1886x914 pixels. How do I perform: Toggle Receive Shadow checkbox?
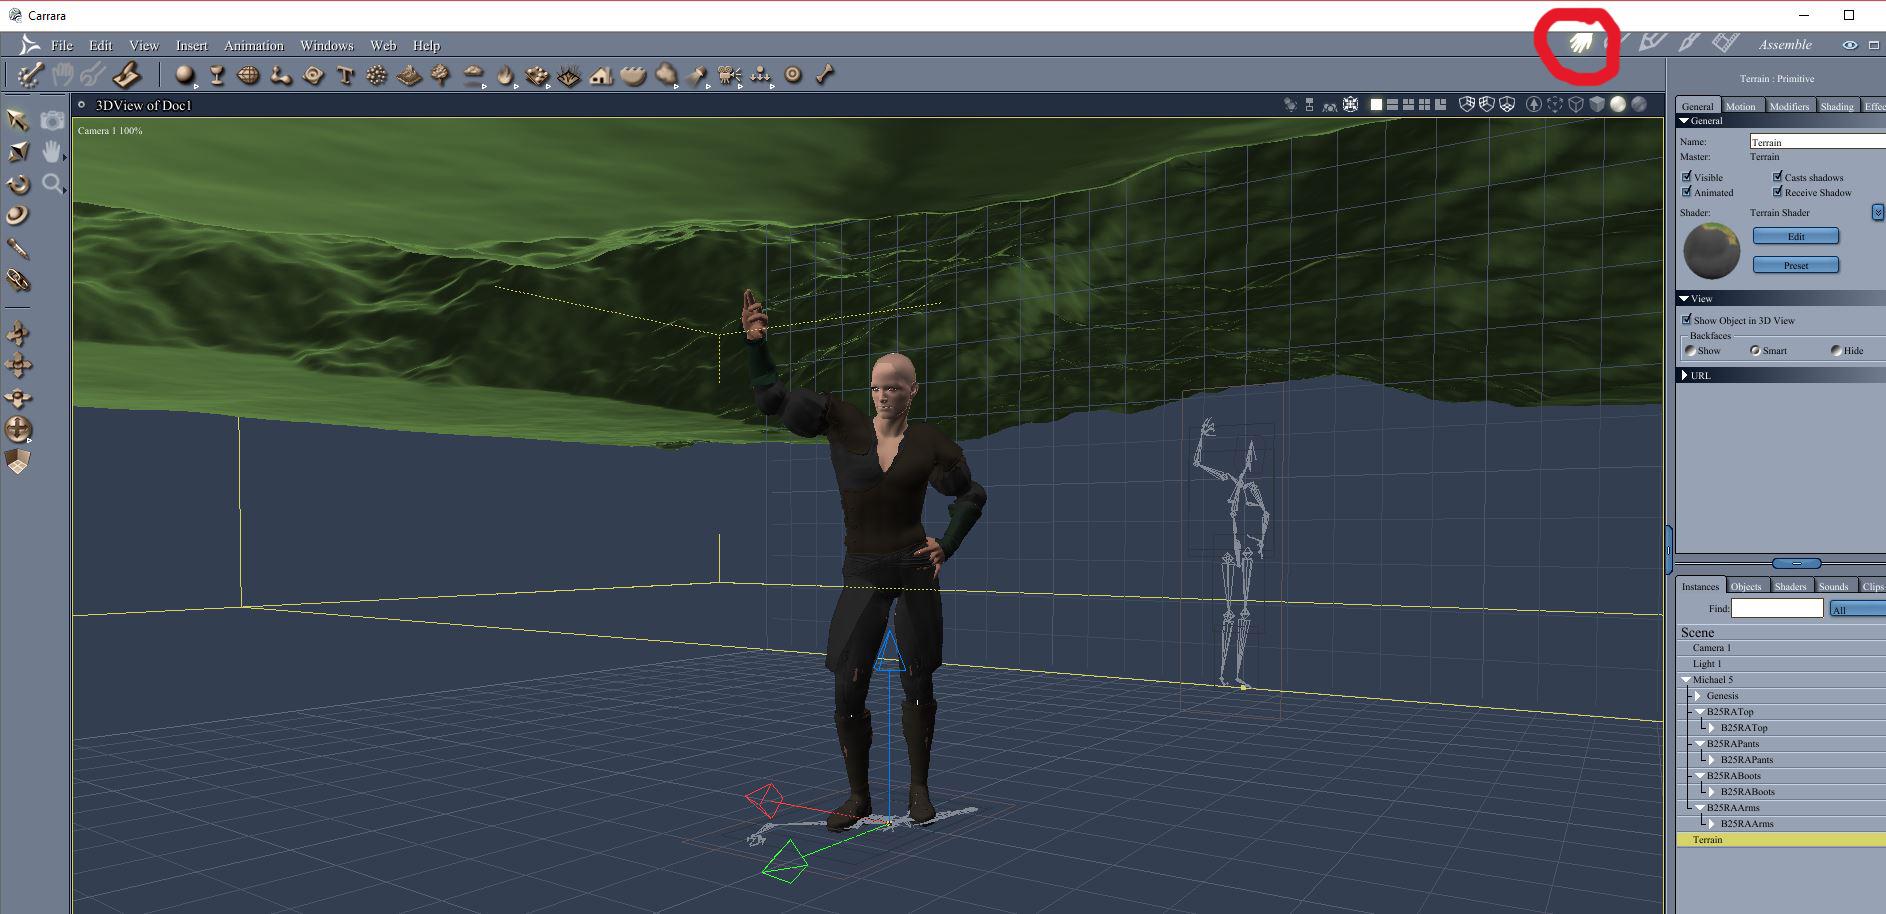coord(1778,191)
